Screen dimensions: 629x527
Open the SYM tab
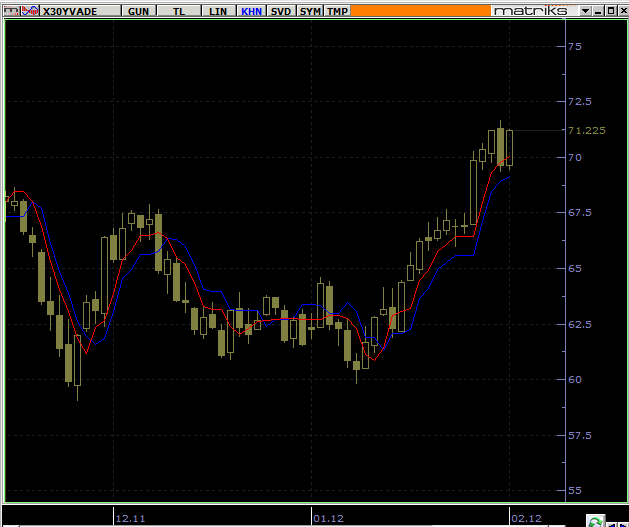point(310,11)
